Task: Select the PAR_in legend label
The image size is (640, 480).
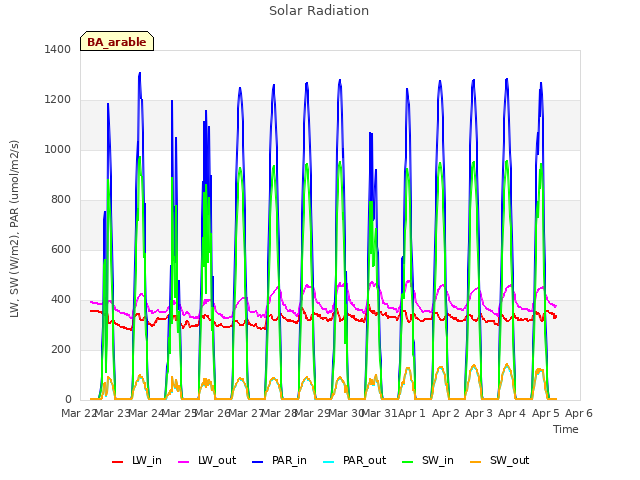Action: tap(289, 460)
